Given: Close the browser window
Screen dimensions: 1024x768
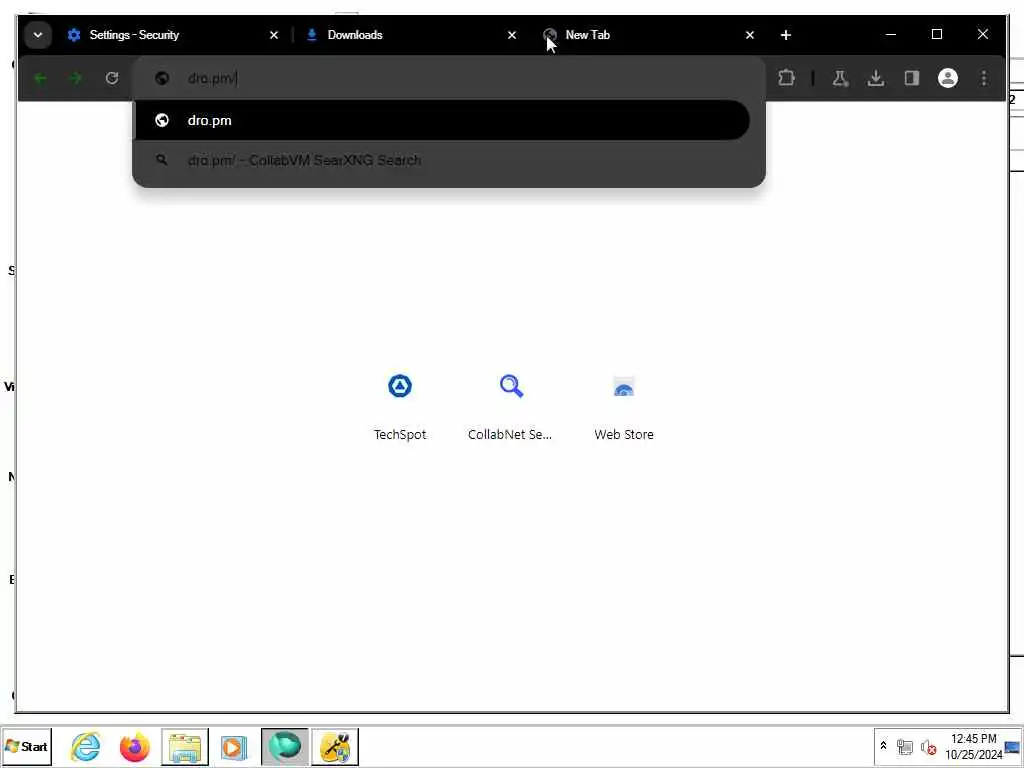Looking at the screenshot, I should tap(982, 35).
